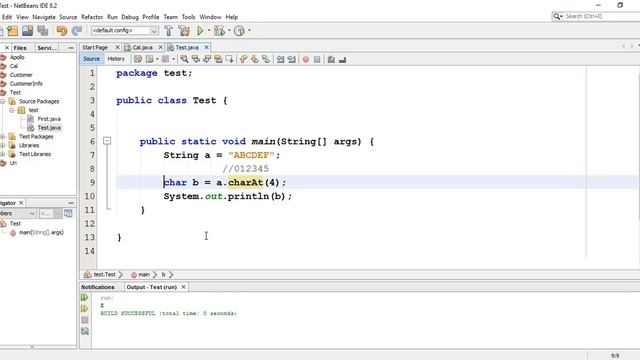This screenshot has height=360, width=640.
Task: Click the Save All toolbar icon
Action: [x=42, y=31]
